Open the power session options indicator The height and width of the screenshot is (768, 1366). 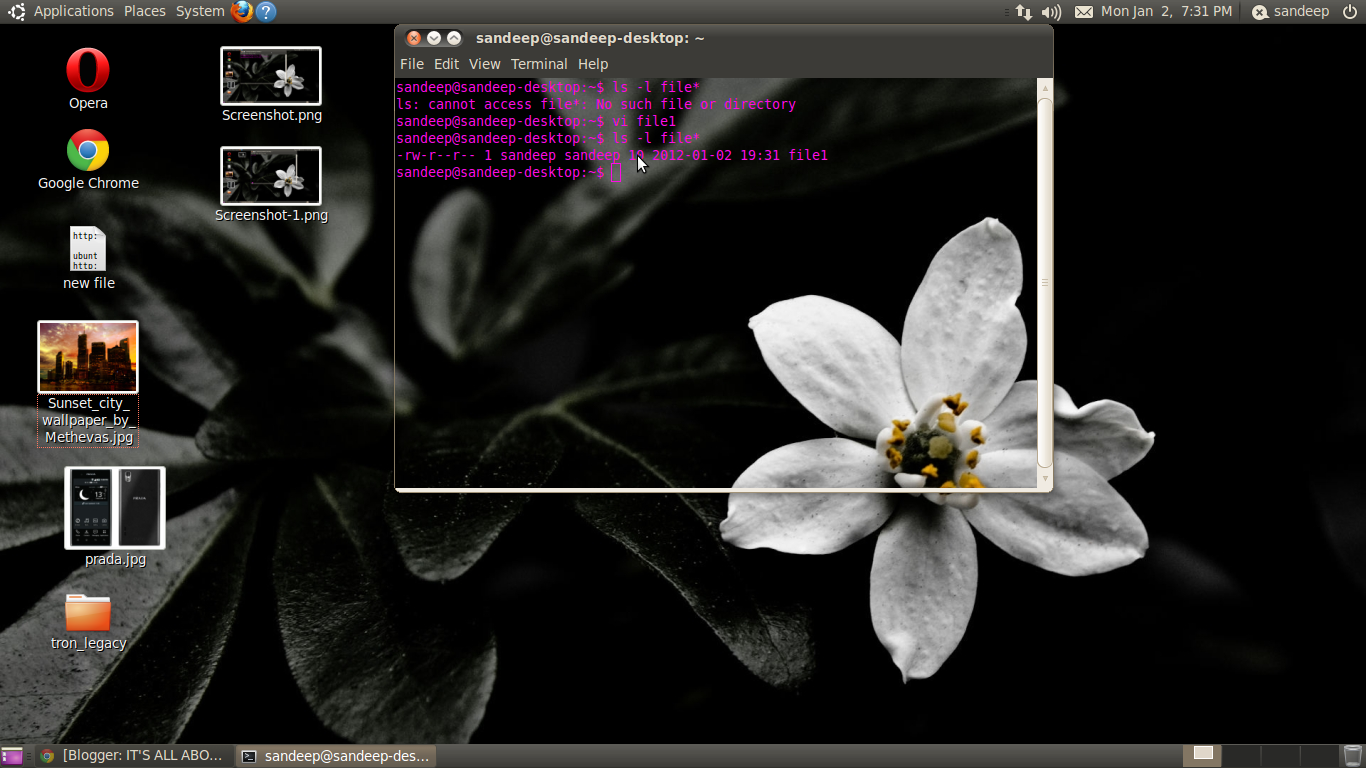click(x=1350, y=11)
